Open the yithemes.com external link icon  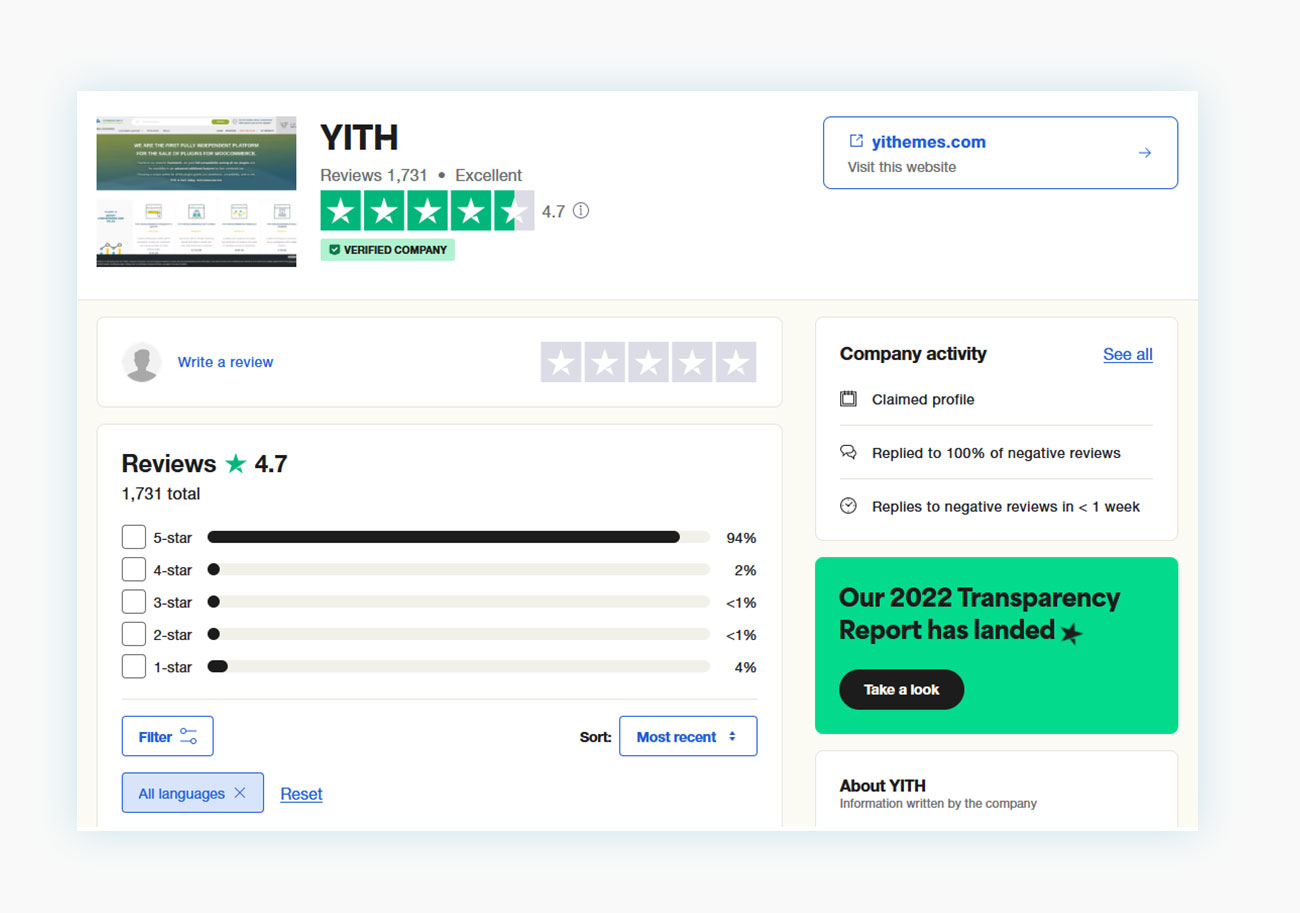click(856, 141)
